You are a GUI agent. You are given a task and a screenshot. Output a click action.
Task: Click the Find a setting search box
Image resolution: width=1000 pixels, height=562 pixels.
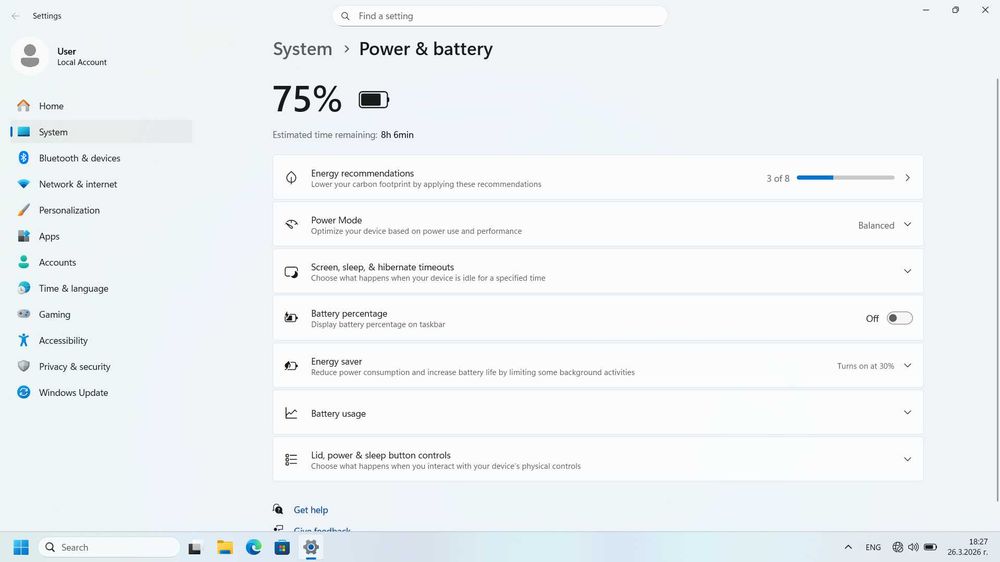click(499, 16)
